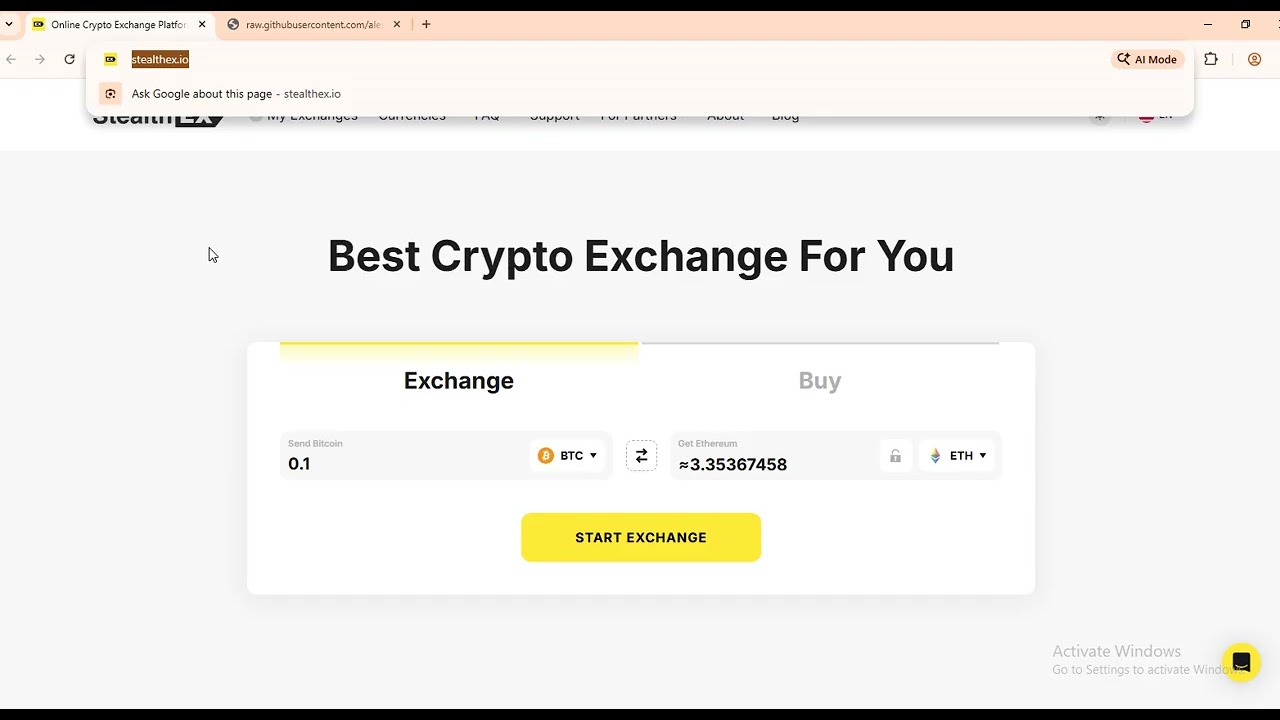The image size is (1280, 720).
Task: Toggle the fixed-rate lock icon
Action: pyautogui.click(x=895, y=456)
